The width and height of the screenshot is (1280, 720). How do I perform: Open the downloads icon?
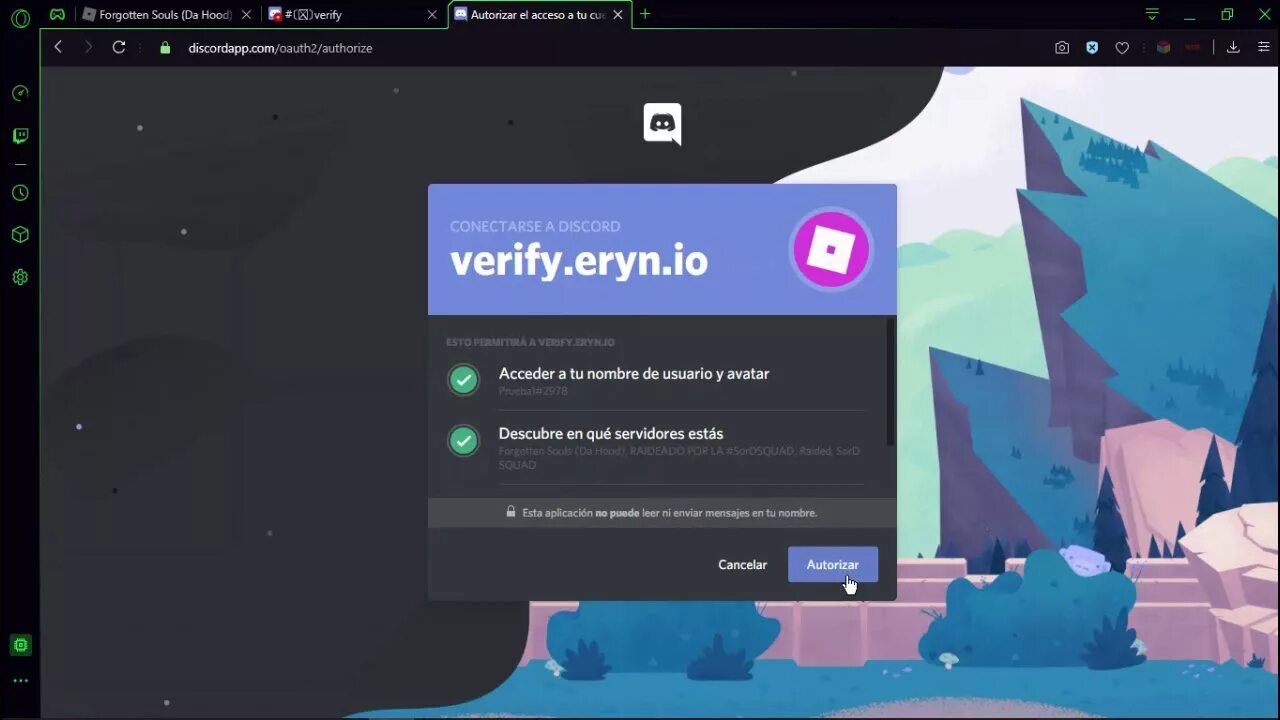1233,47
